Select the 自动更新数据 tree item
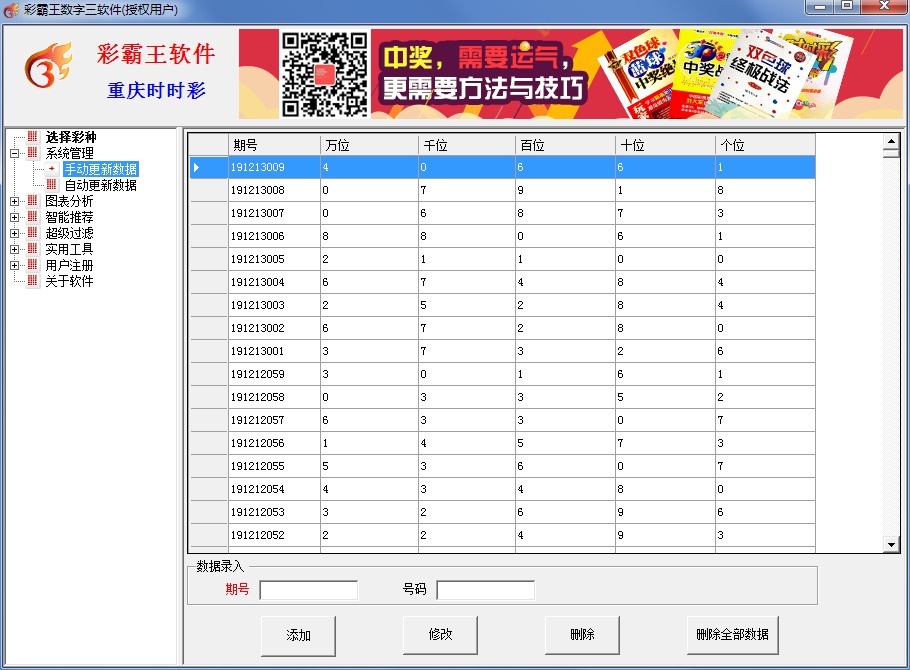The image size is (910, 670). click(x=100, y=185)
